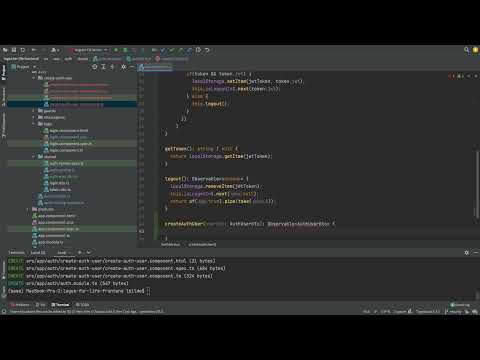The image size is (480, 360).
Task: Click the Reload from disk toolbar icon
Action: click(23, 50)
